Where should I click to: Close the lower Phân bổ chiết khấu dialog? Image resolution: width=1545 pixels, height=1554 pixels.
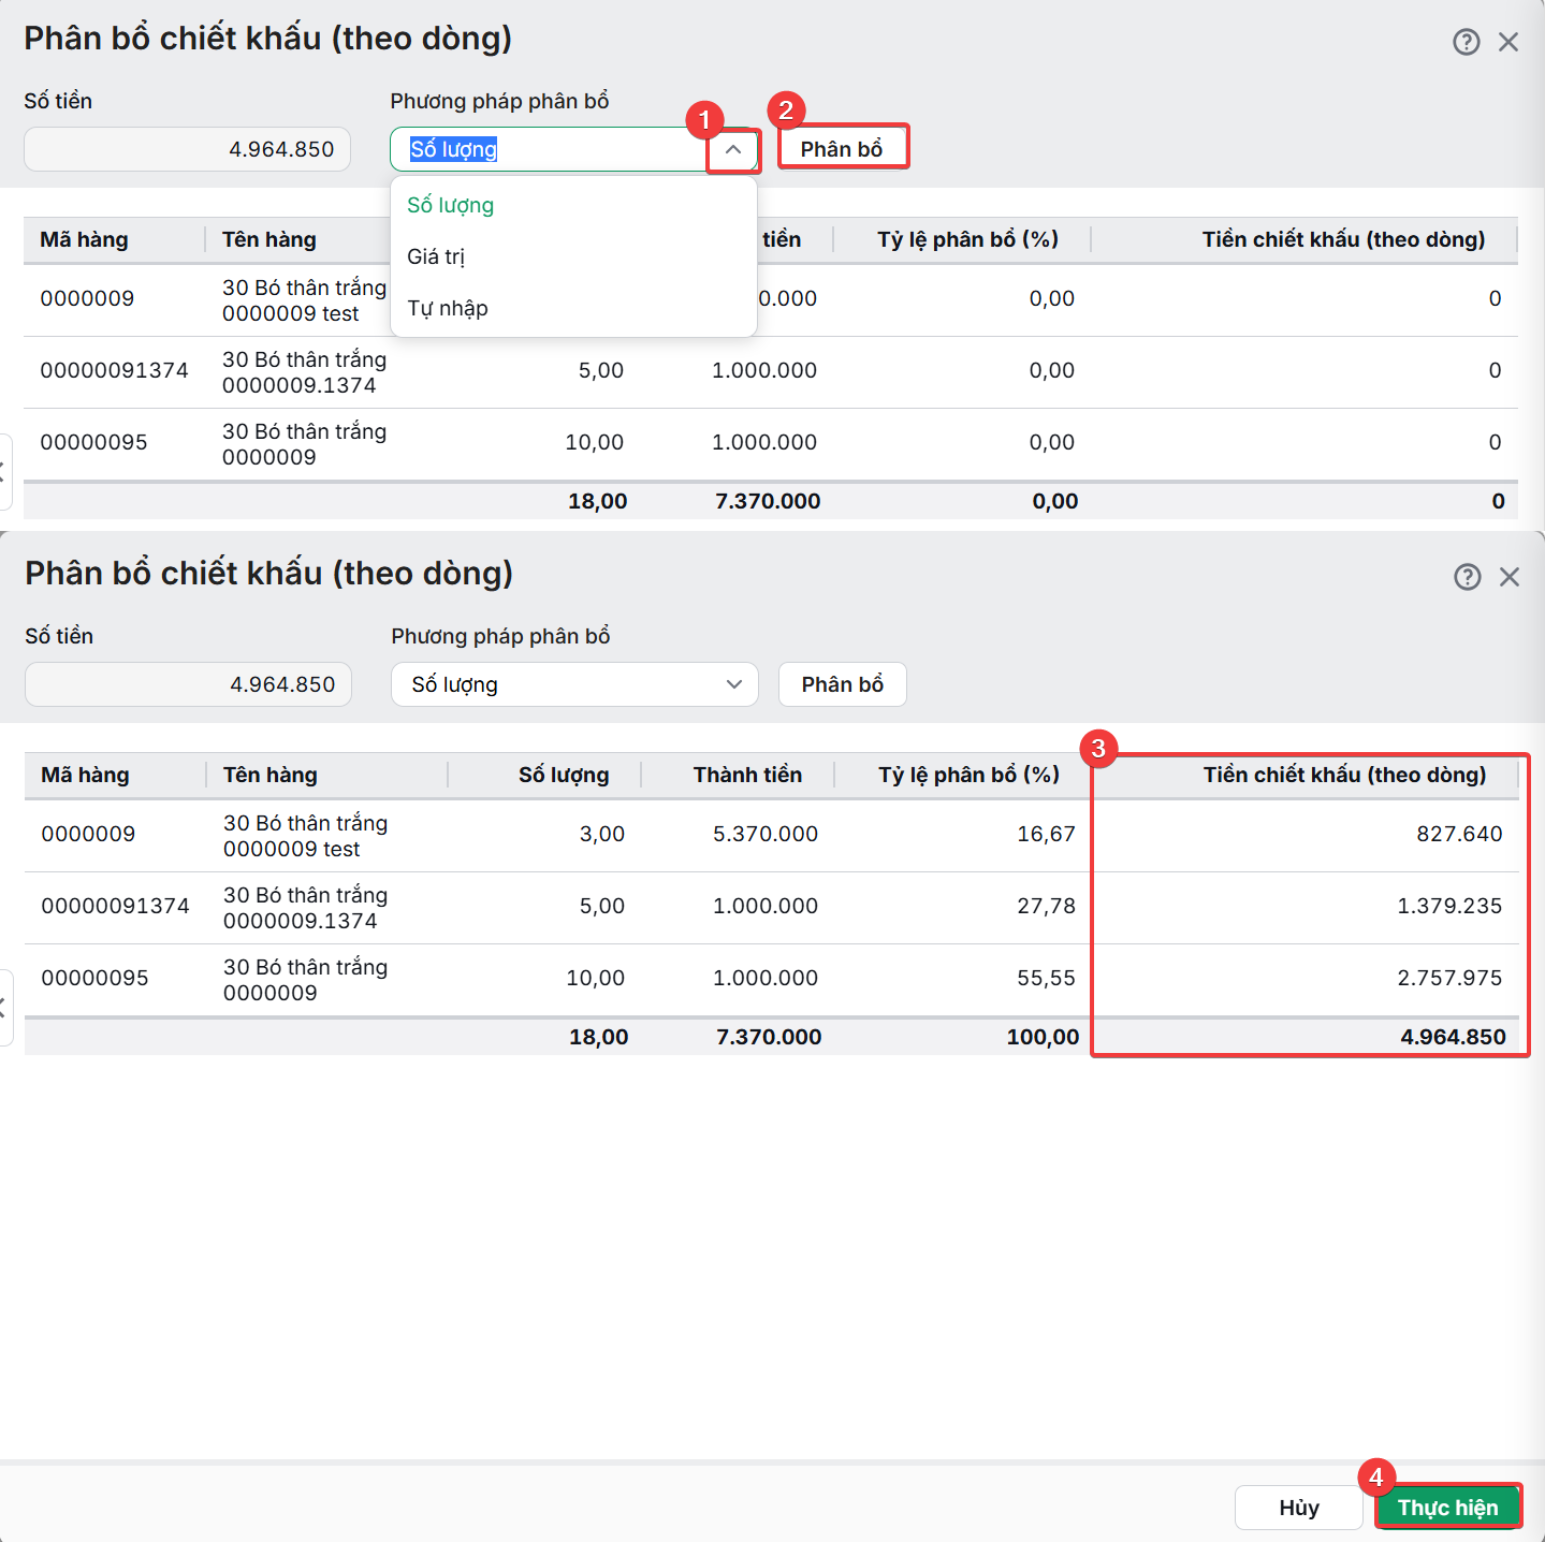1509,577
